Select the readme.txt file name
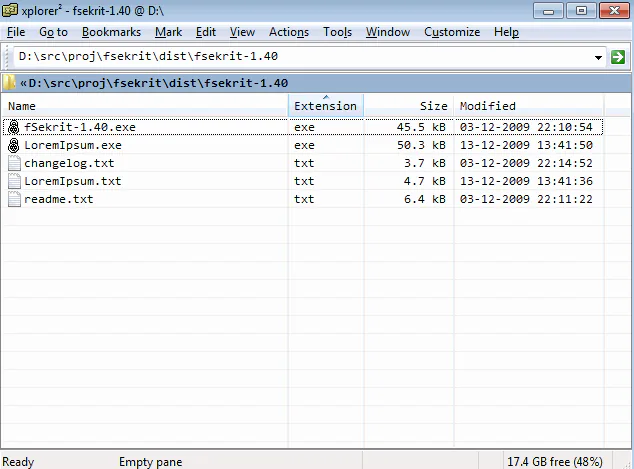Viewport: 634px width, 469px height. click(59, 199)
